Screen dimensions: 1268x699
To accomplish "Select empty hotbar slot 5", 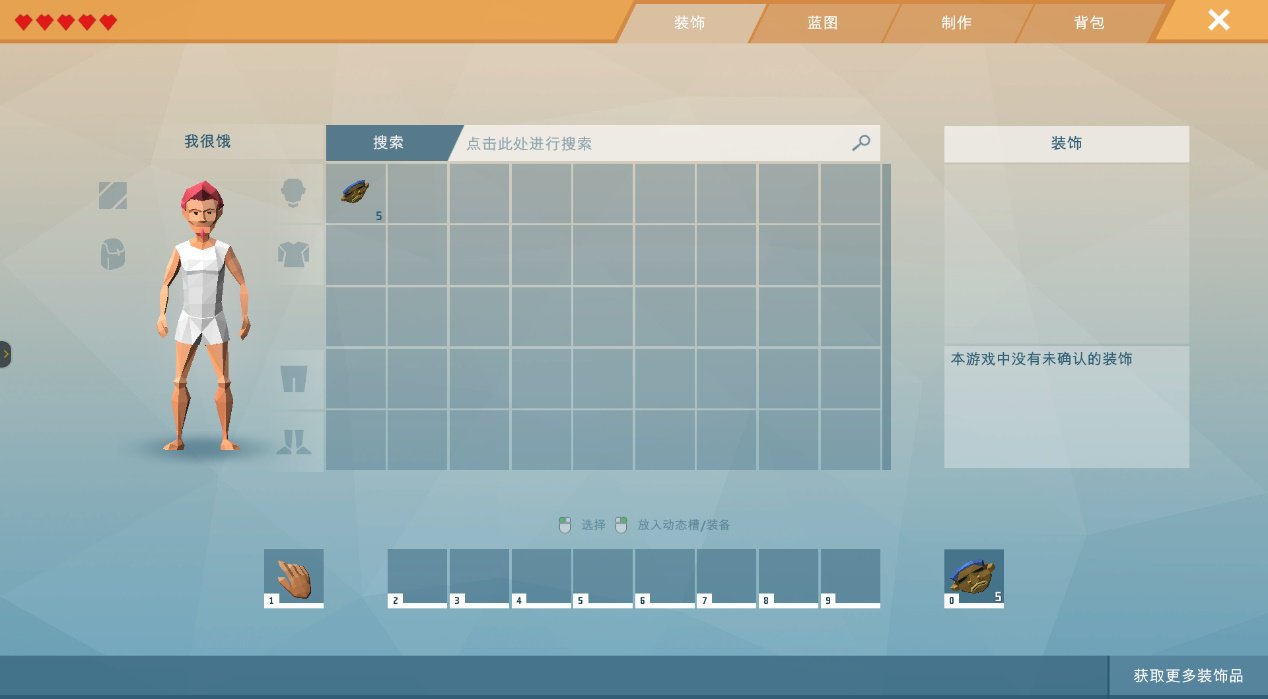I will (x=602, y=577).
